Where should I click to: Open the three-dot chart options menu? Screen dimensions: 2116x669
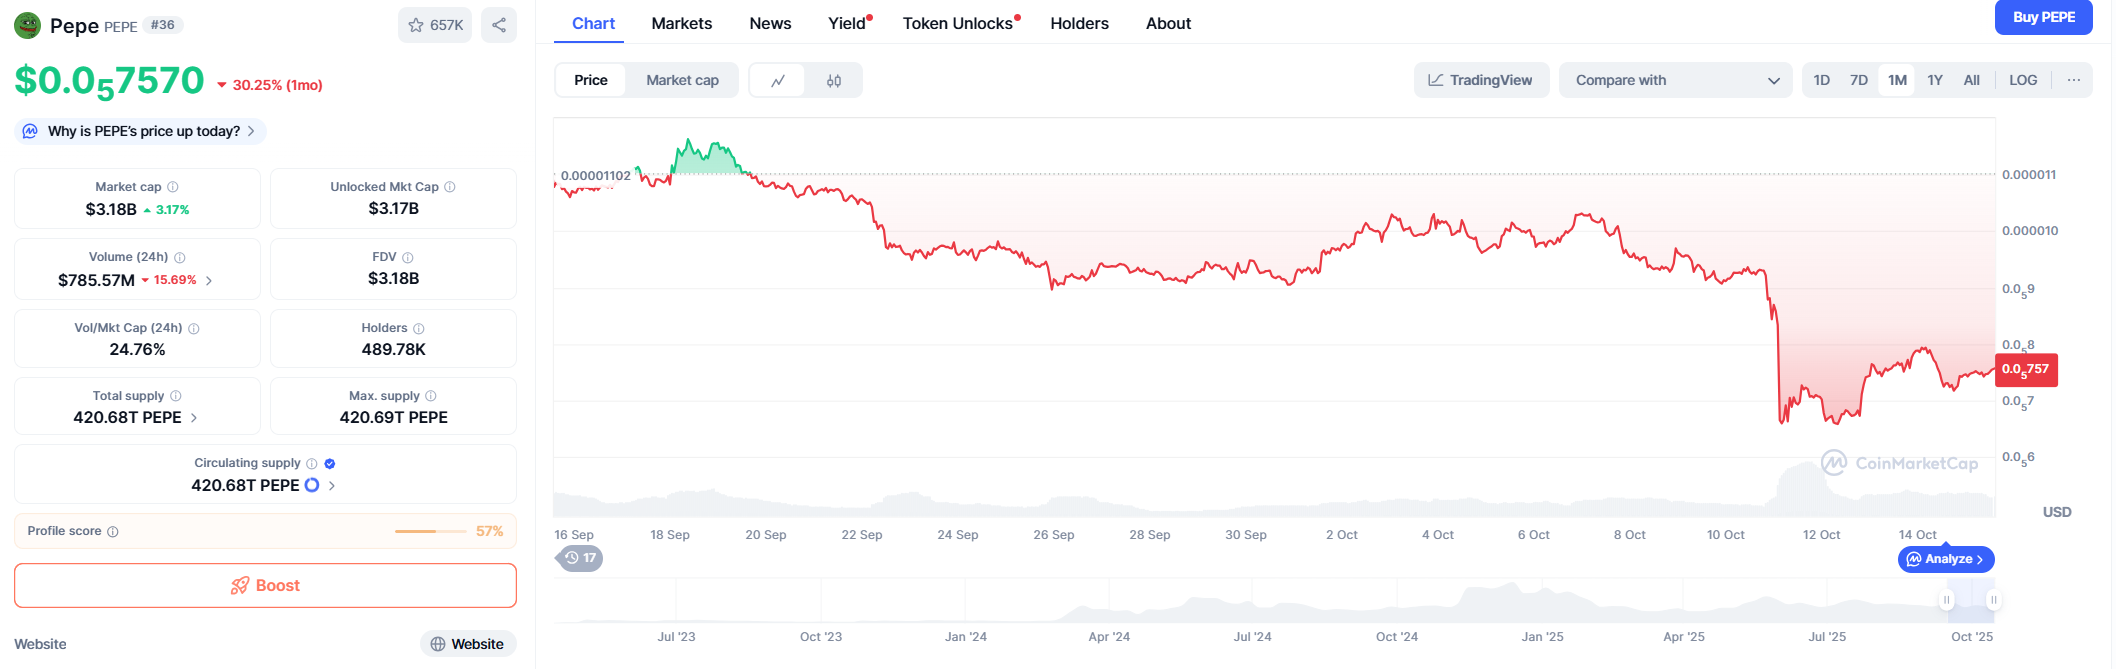coord(2073,80)
